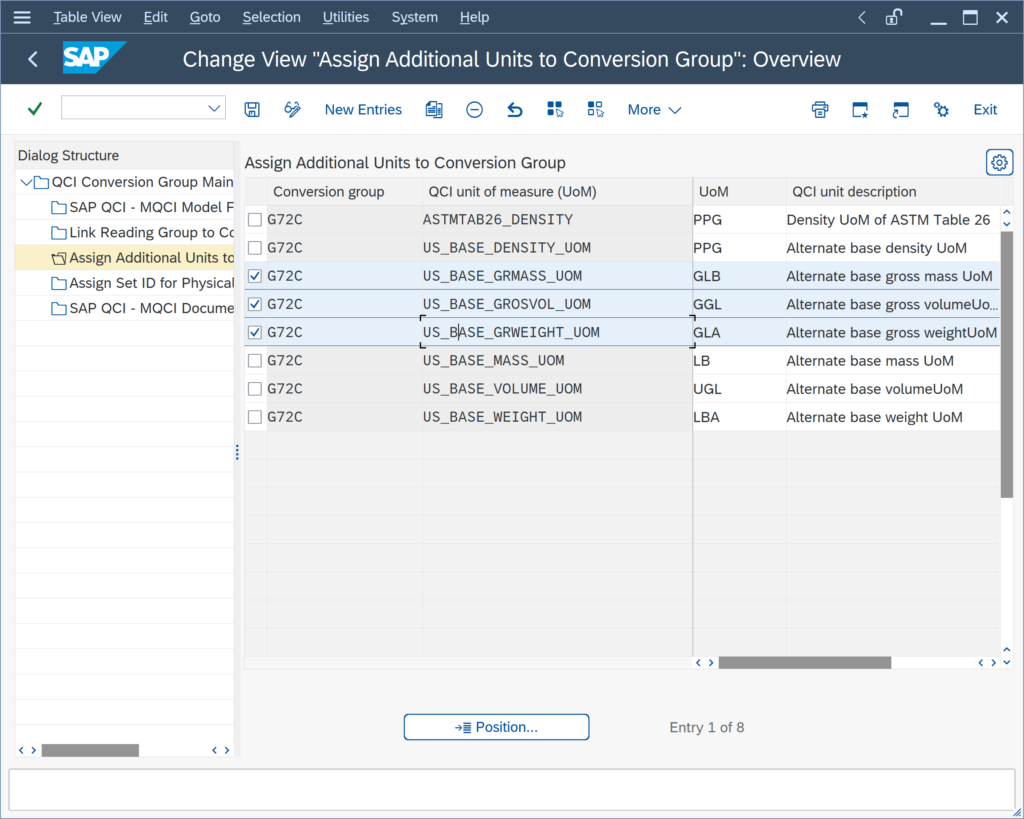Check the US_BASE_WEIGHT_UOM row checkbox
This screenshot has height=819, width=1024.
255,417
